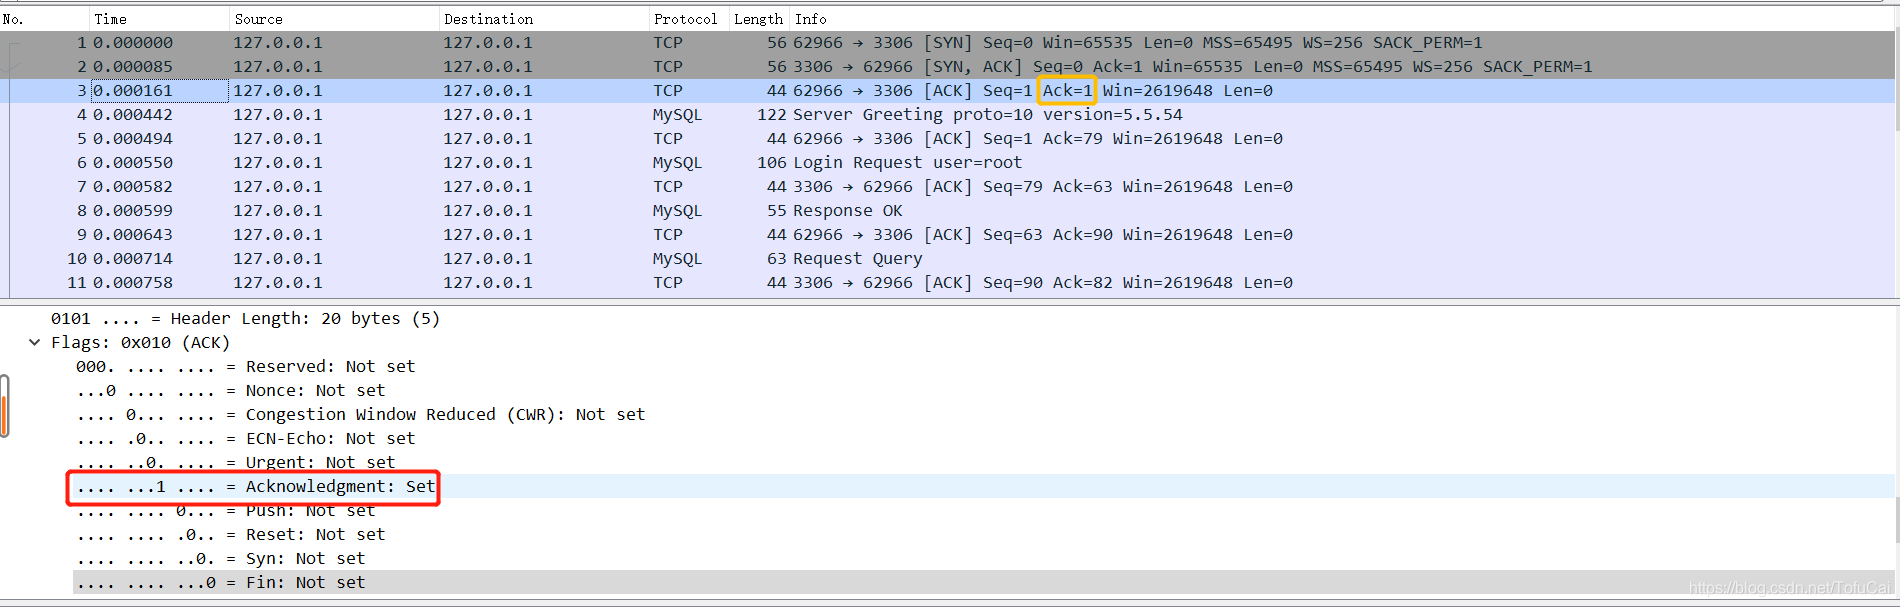Screen dimensions: 1900x607
Task: Sort by the Length column header
Action: coord(759,19)
